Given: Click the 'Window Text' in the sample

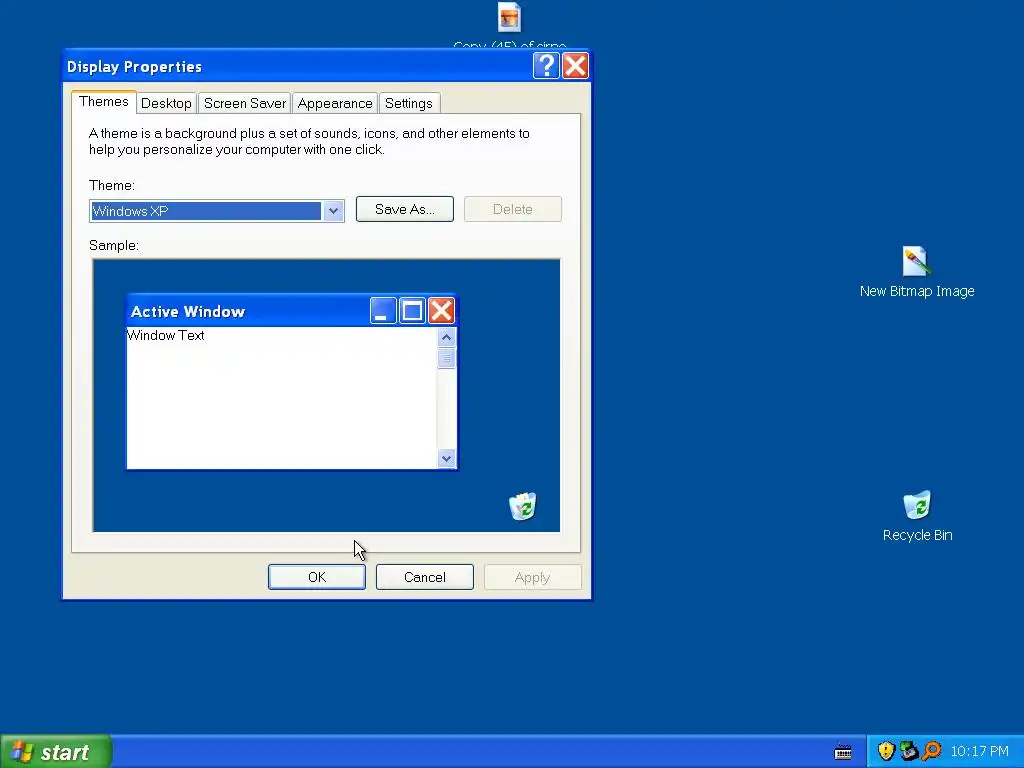Looking at the screenshot, I should tap(165, 335).
